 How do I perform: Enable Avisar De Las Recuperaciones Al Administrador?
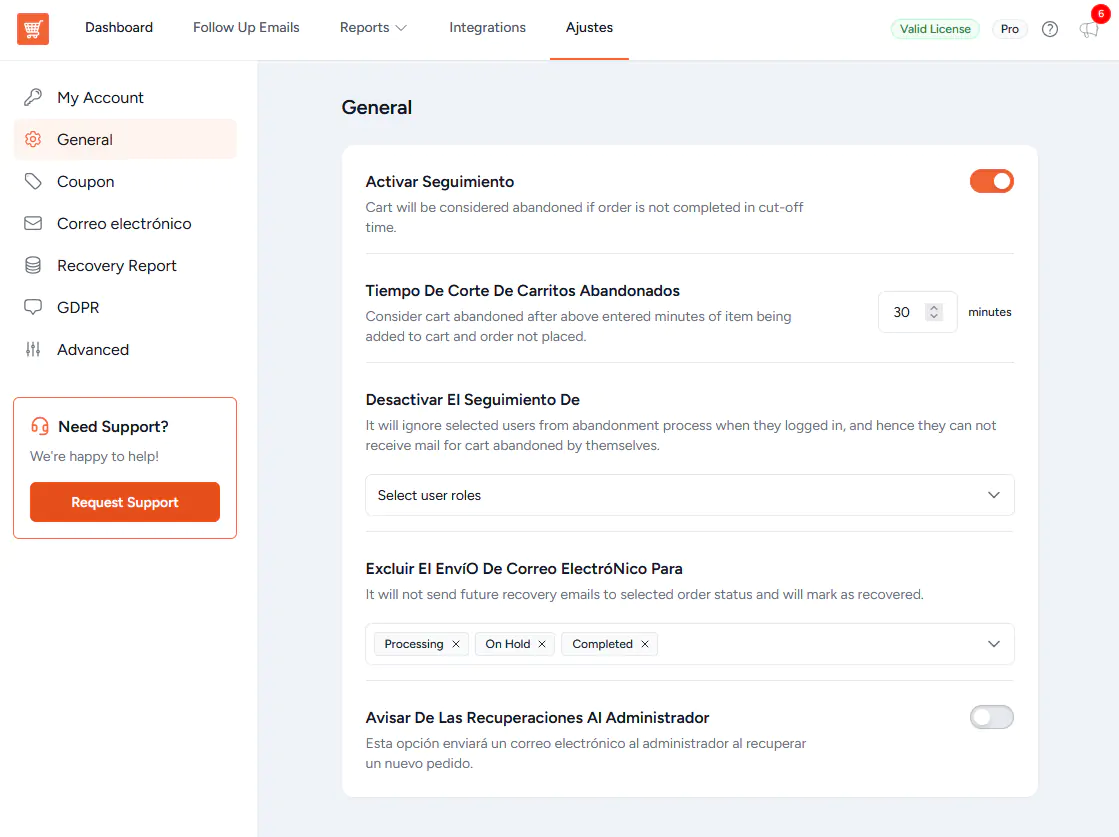pos(991,717)
